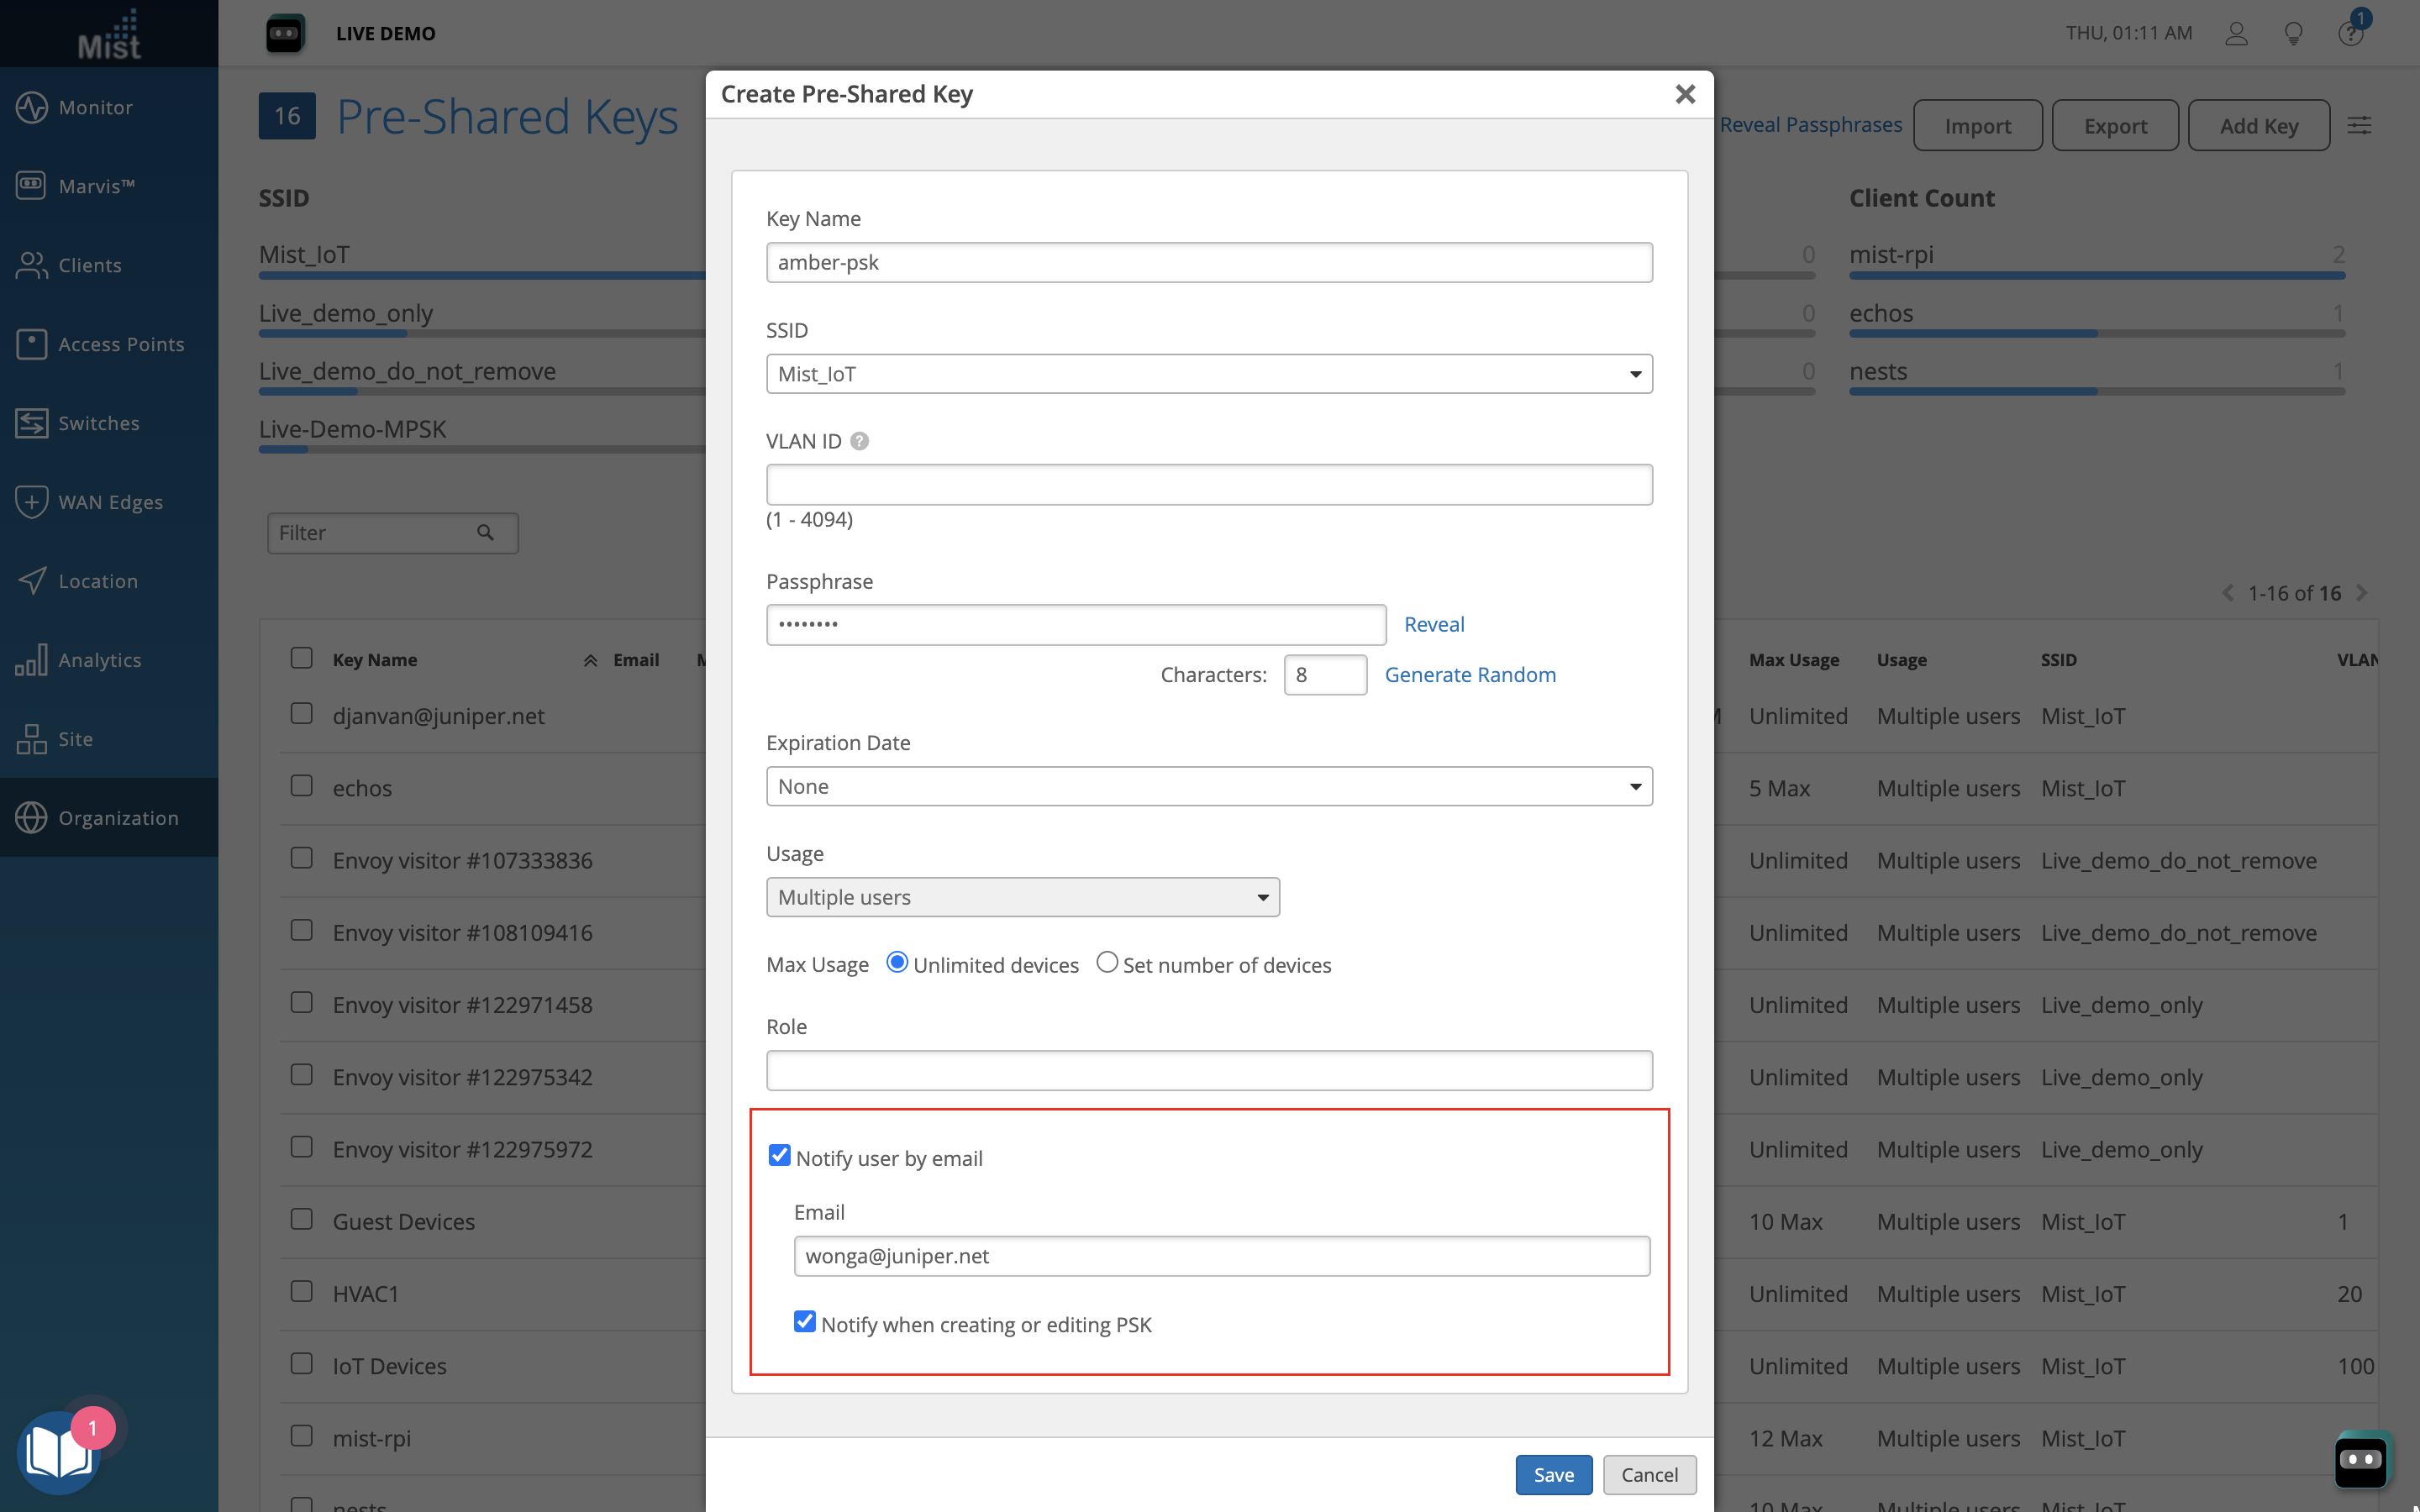Click the Reveal passphrase link
This screenshot has height=1512, width=2420.
tap(1433, 624)
